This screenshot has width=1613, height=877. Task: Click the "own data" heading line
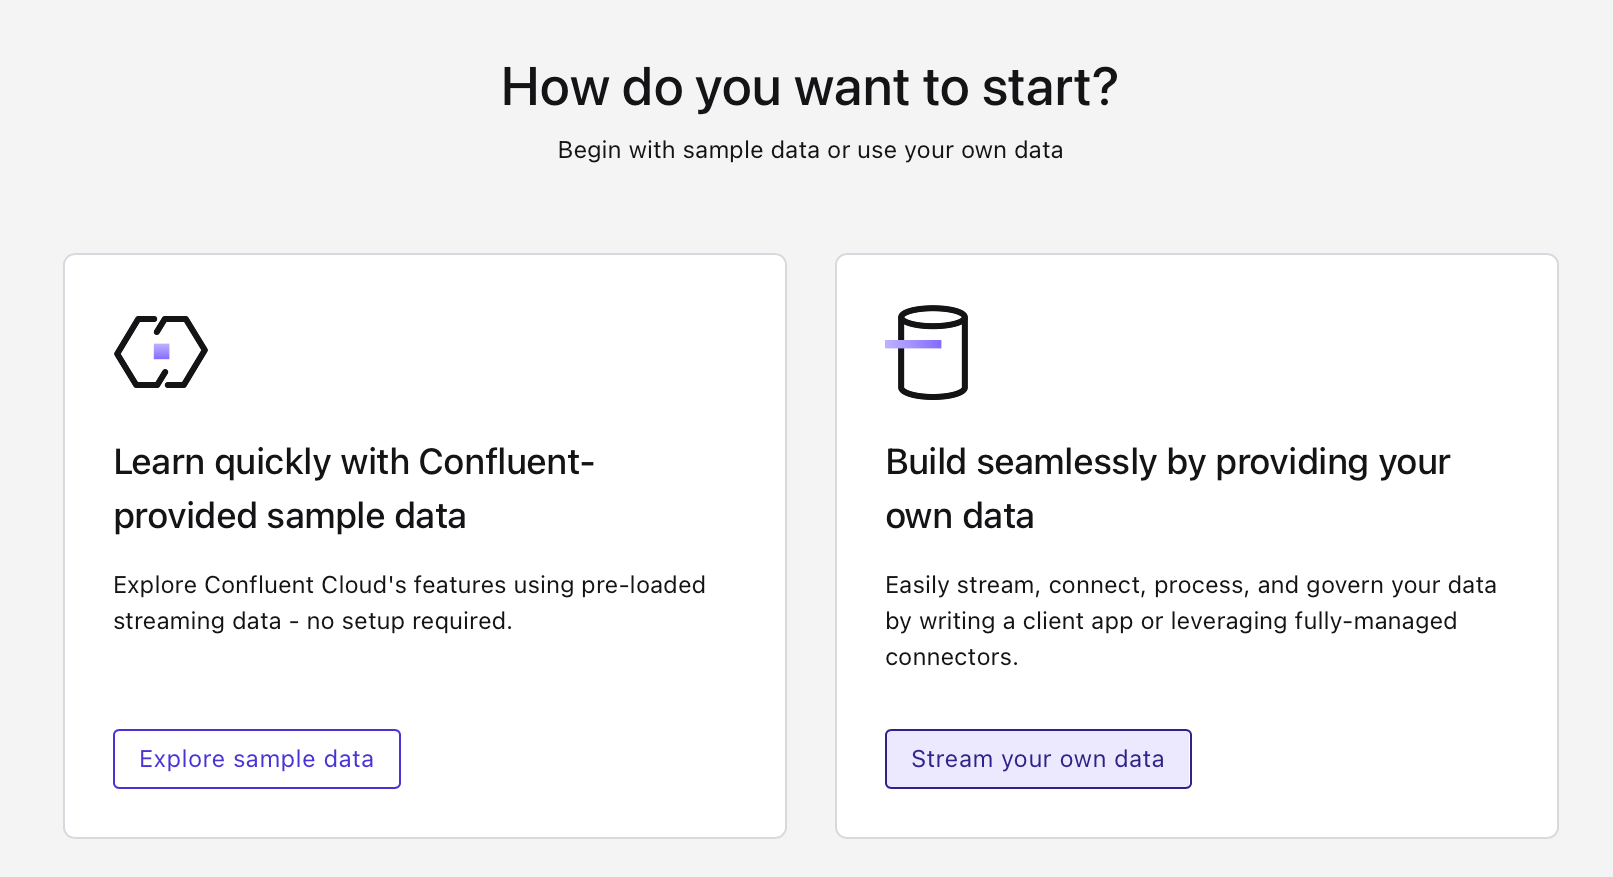(x=959, y=516)
